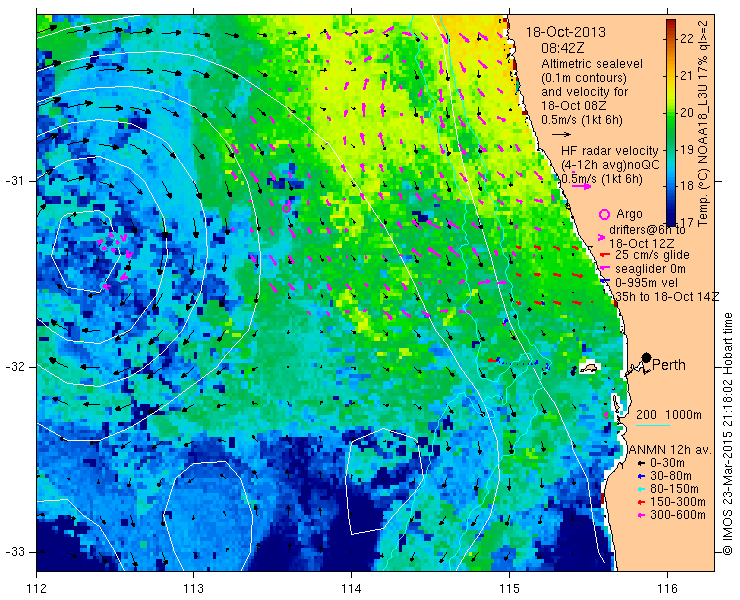Image resolution: width=740 pixels, height=600 pixels.
Task: Click the longitude axis label 113
Action: 193,589
